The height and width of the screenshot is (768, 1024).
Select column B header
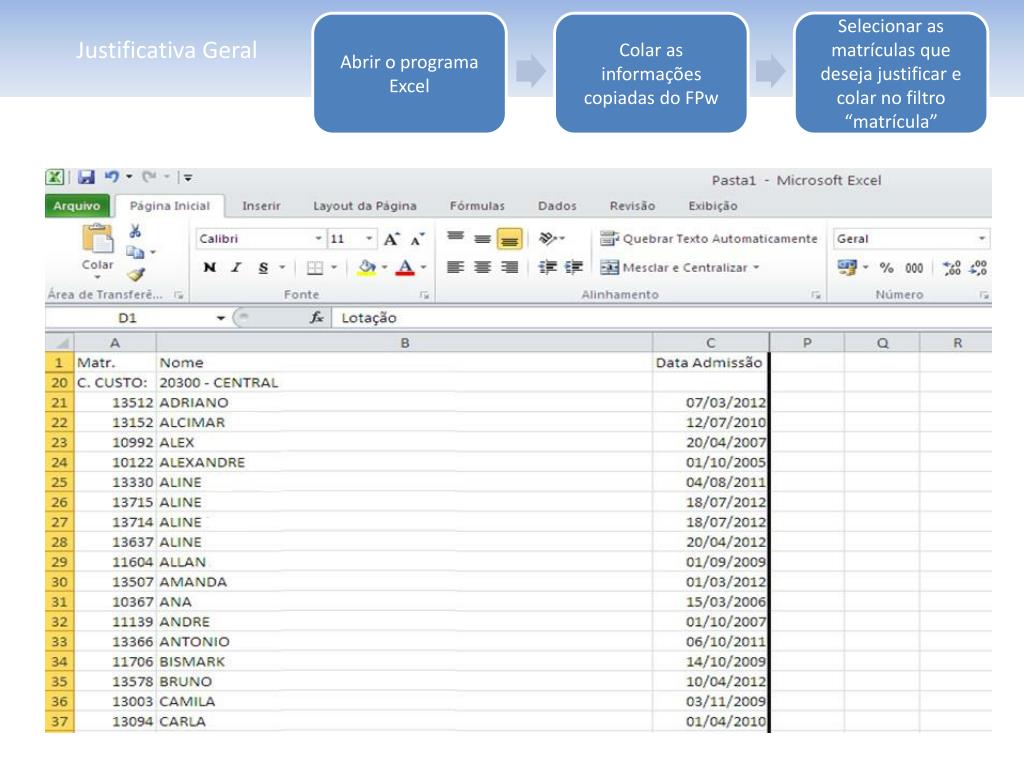pos(404,343)
